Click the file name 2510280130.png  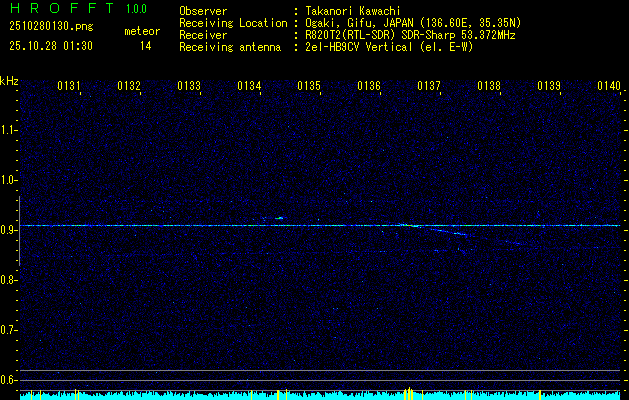(51, 26)
